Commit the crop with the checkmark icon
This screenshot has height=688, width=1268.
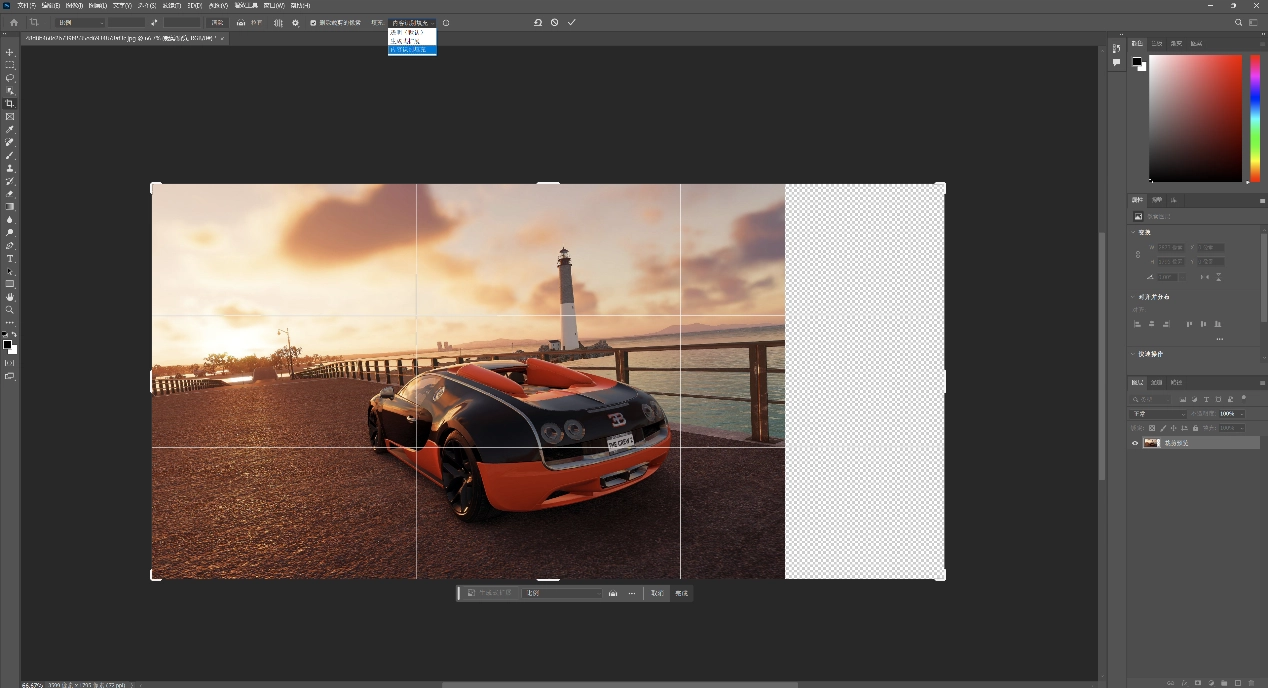tap(572, 22)
